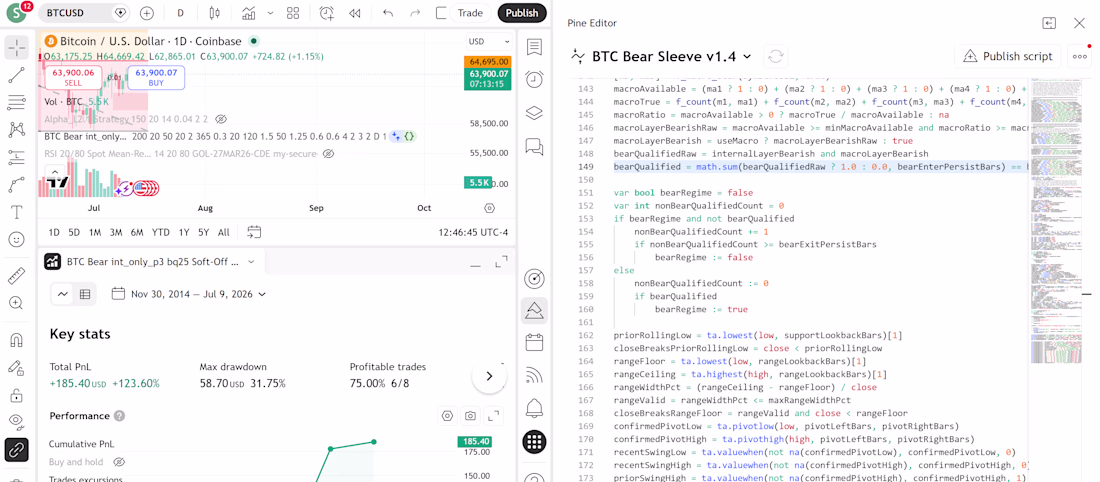Viewport: 1100px width, 482px height.
Task: Toggle Magnet mode for drawings
Action: (x=17, y=340)
